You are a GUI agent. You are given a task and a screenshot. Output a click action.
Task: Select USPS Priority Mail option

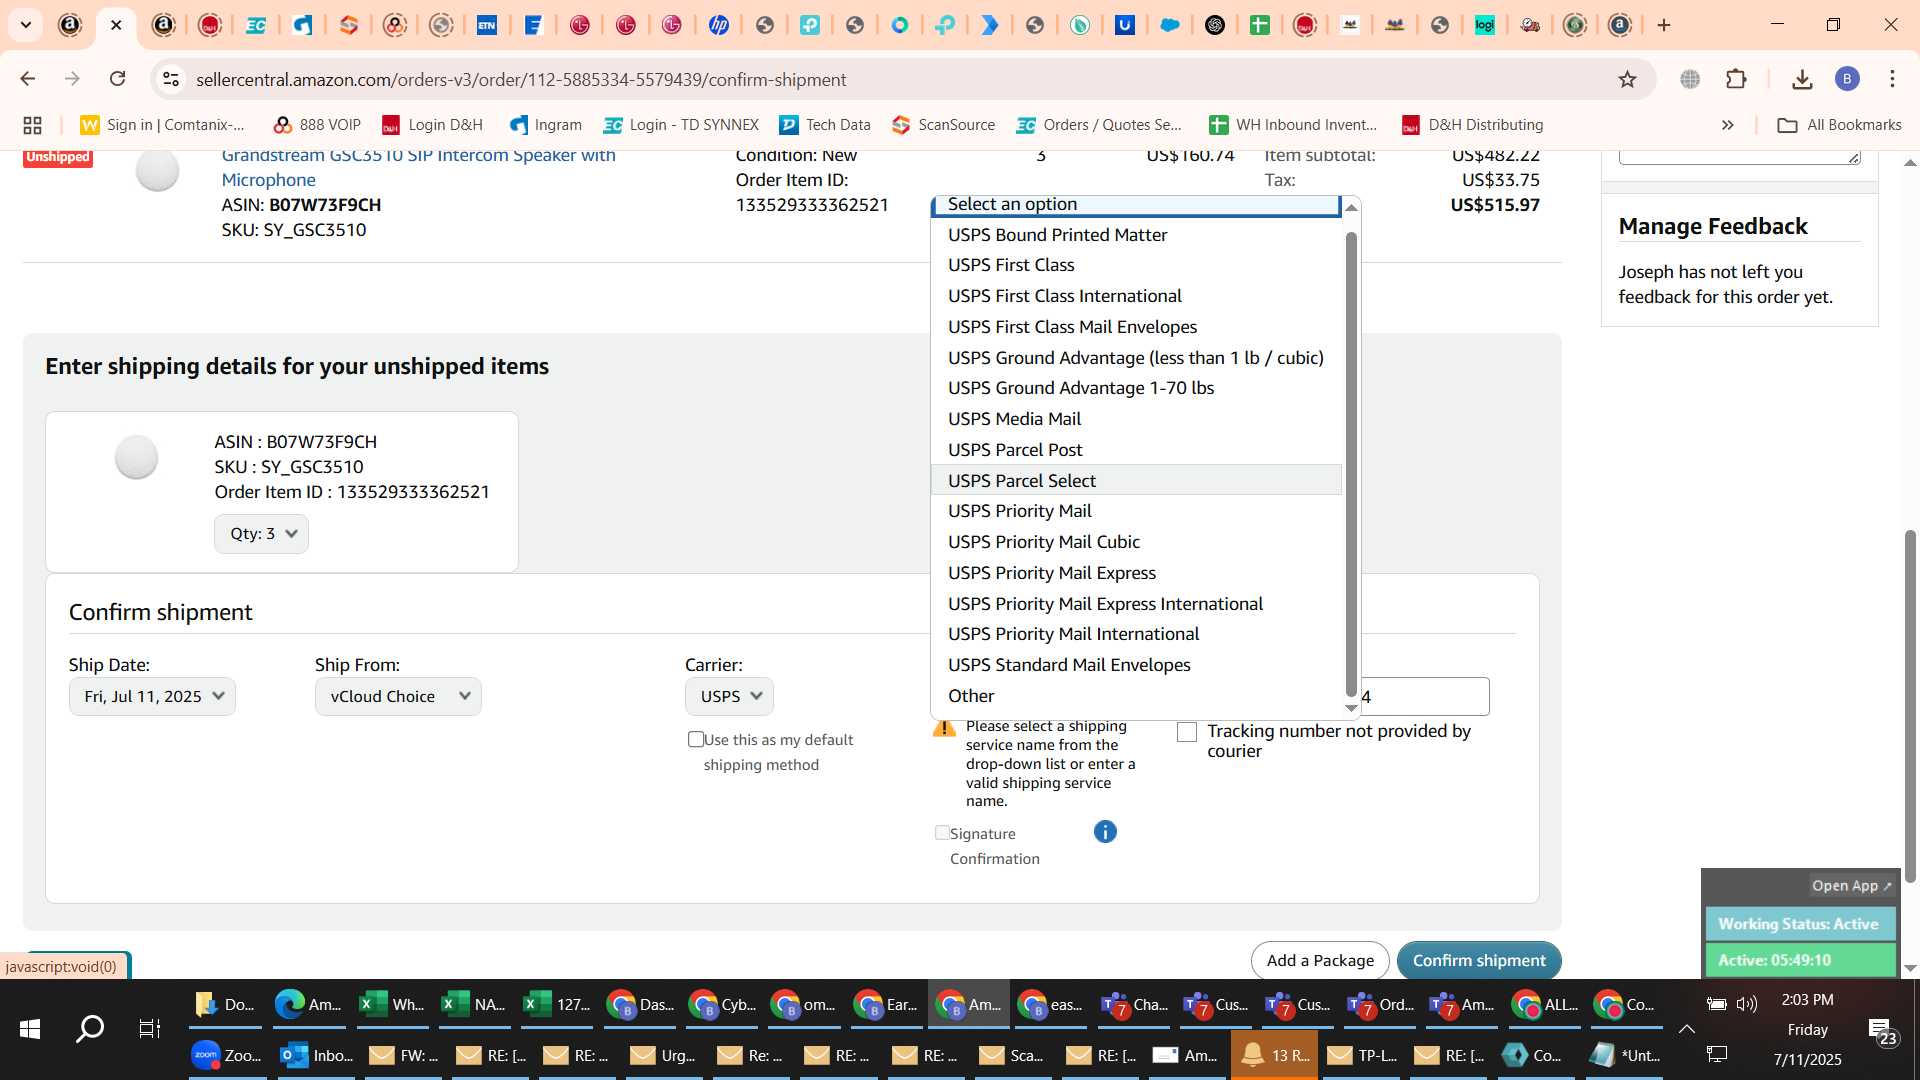1136,511
